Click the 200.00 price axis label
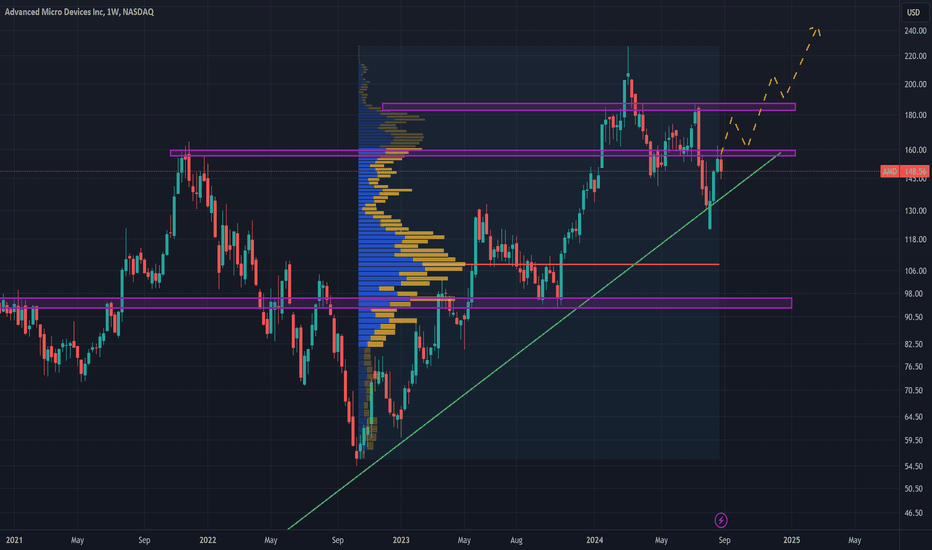This screenshot has width=932, height=550. pyautogui.click(x=915, y=84)
